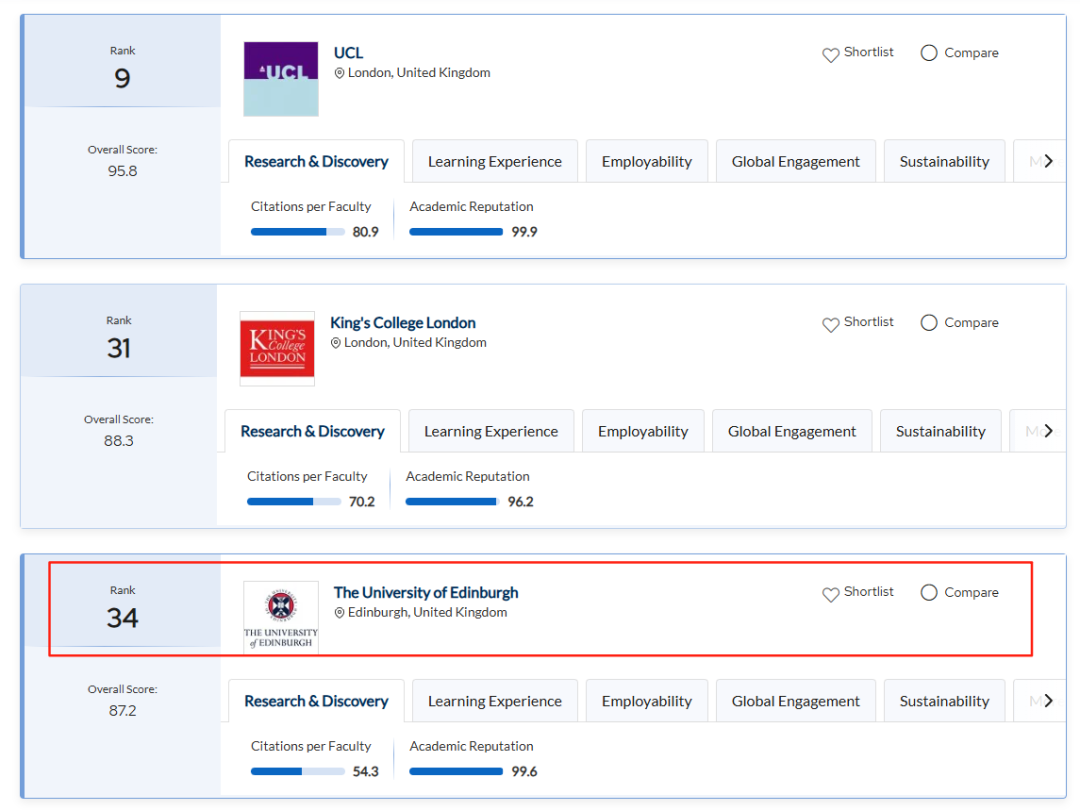Expand more tabs arrow in Edinburgh card

pyautogui.click(x=1048, y=701)
